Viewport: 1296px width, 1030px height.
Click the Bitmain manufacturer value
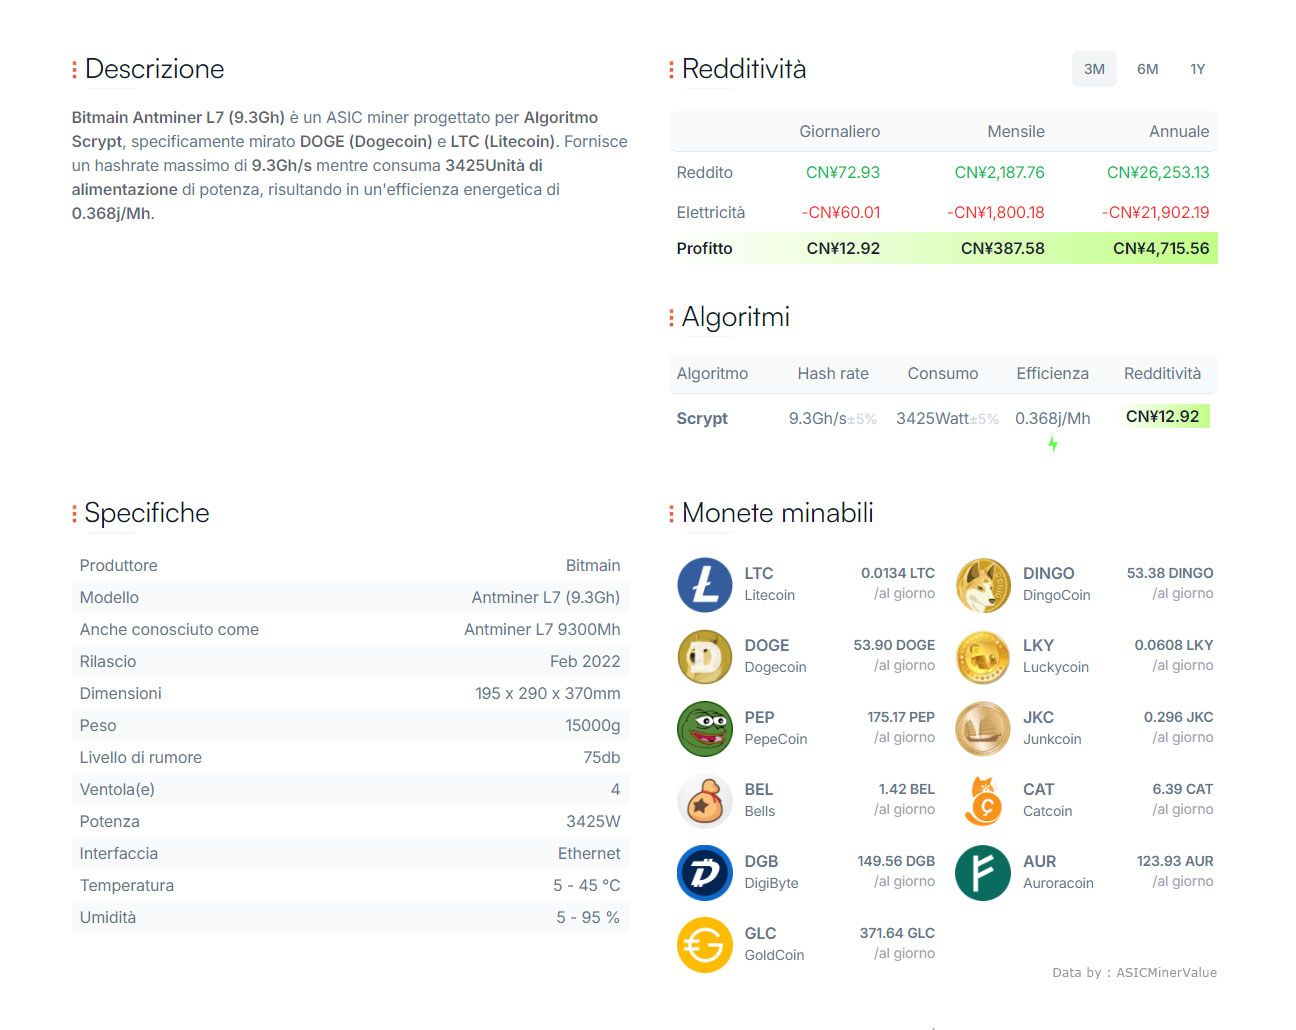593,565
